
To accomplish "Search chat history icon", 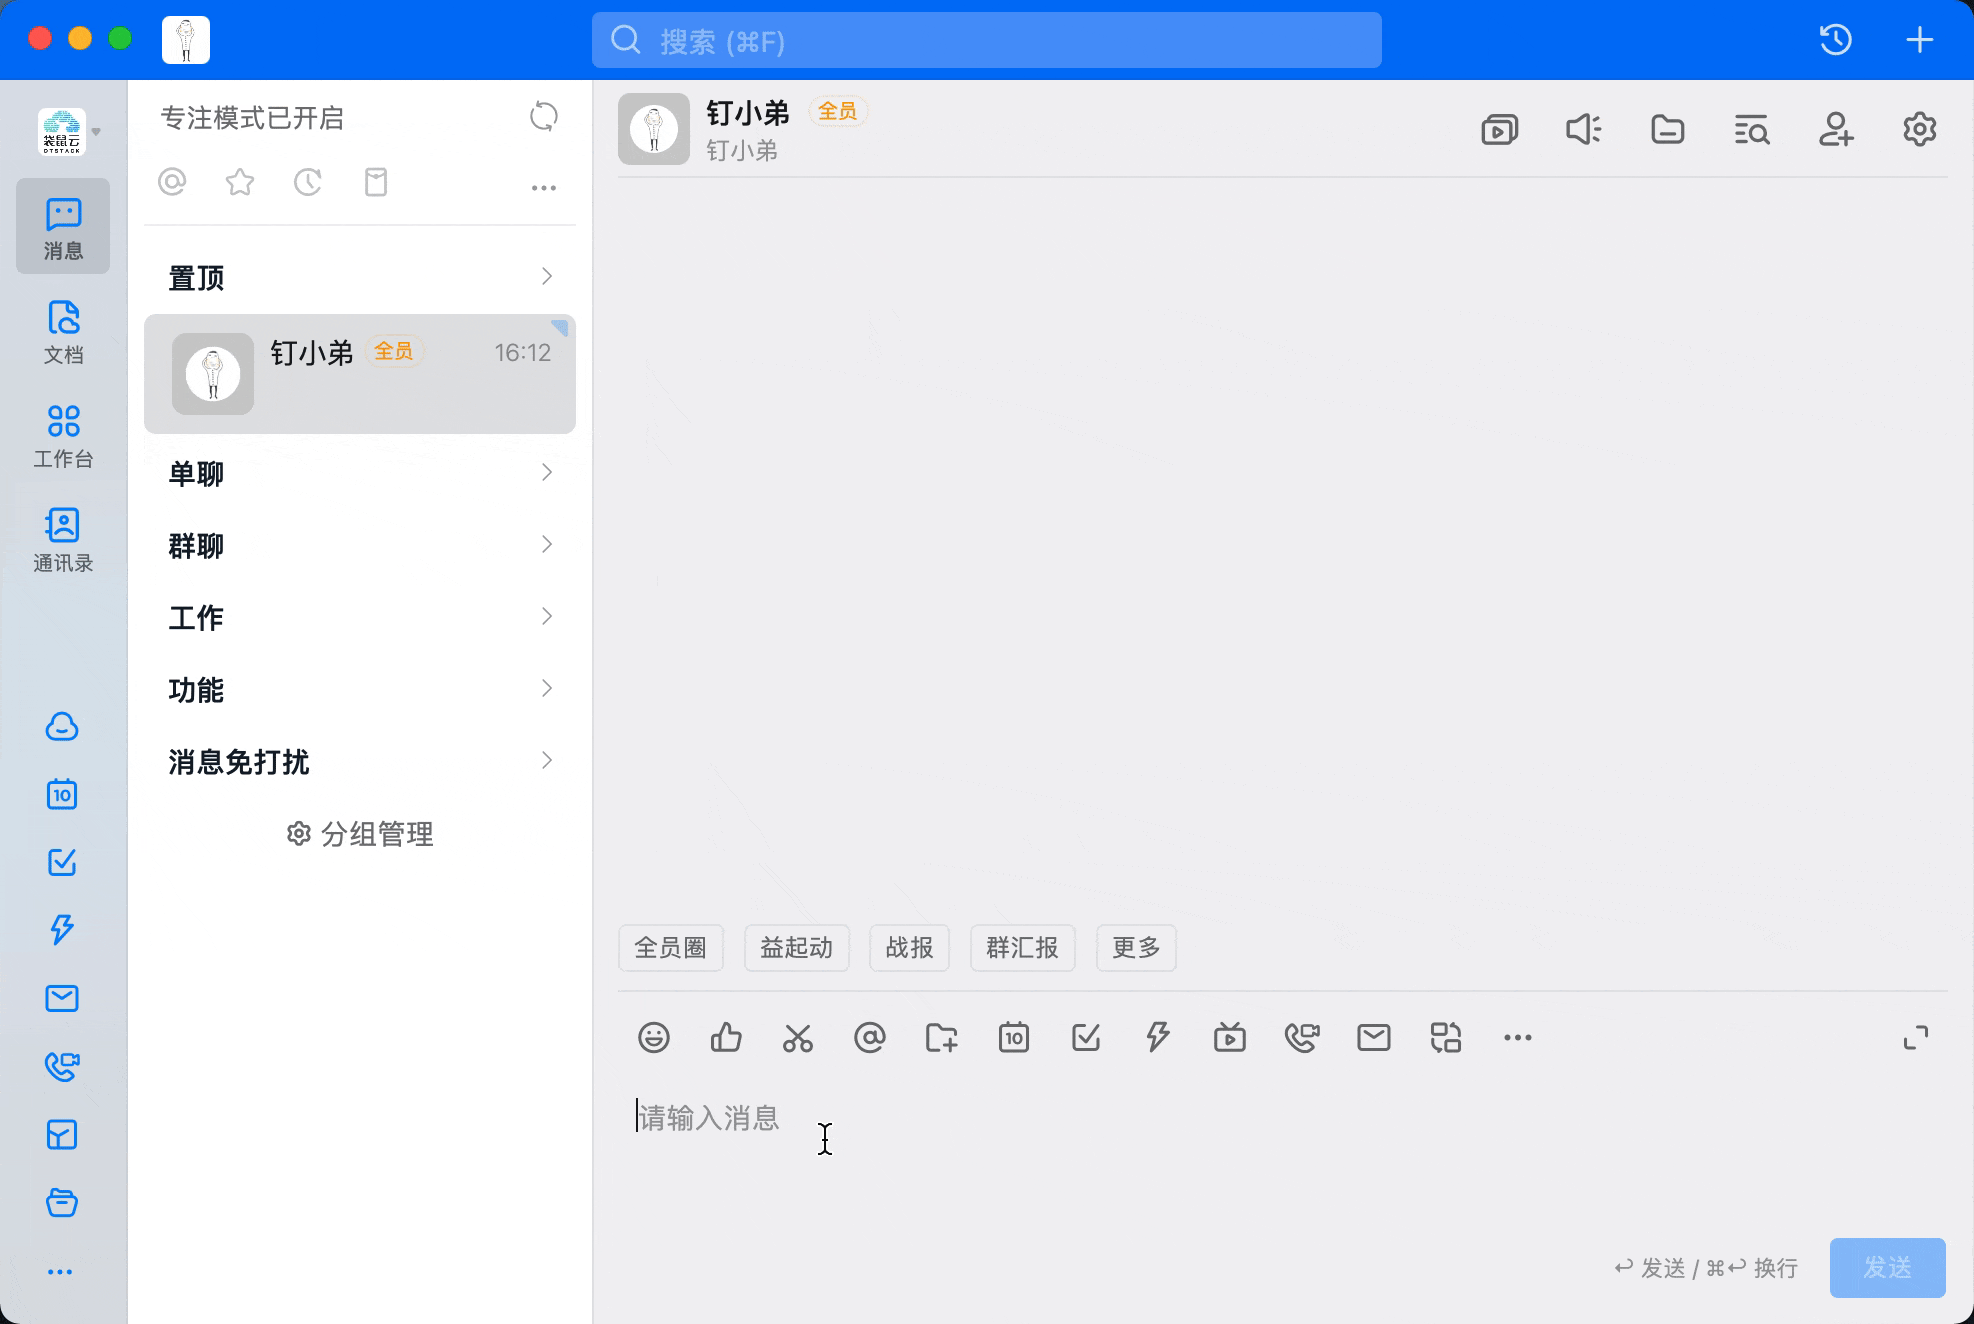I will click(1751, 130).
